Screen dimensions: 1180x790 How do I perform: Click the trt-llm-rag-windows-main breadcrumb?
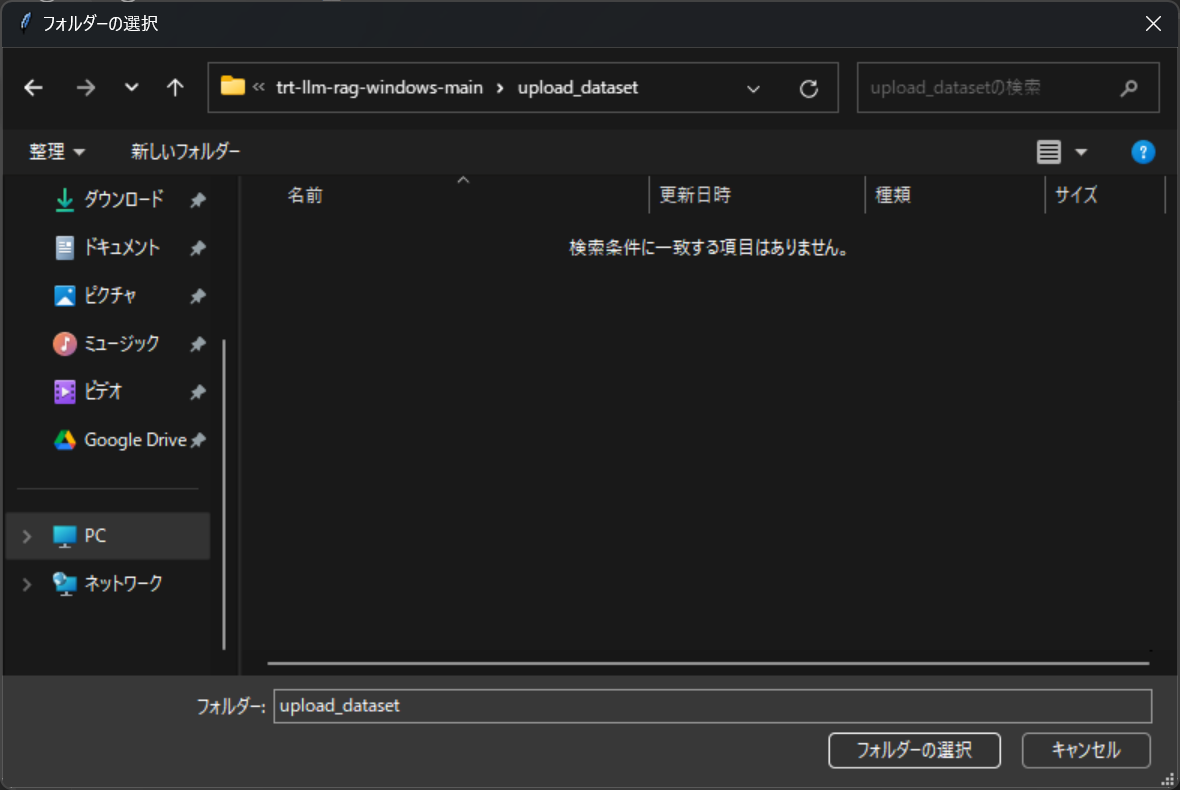379,87
